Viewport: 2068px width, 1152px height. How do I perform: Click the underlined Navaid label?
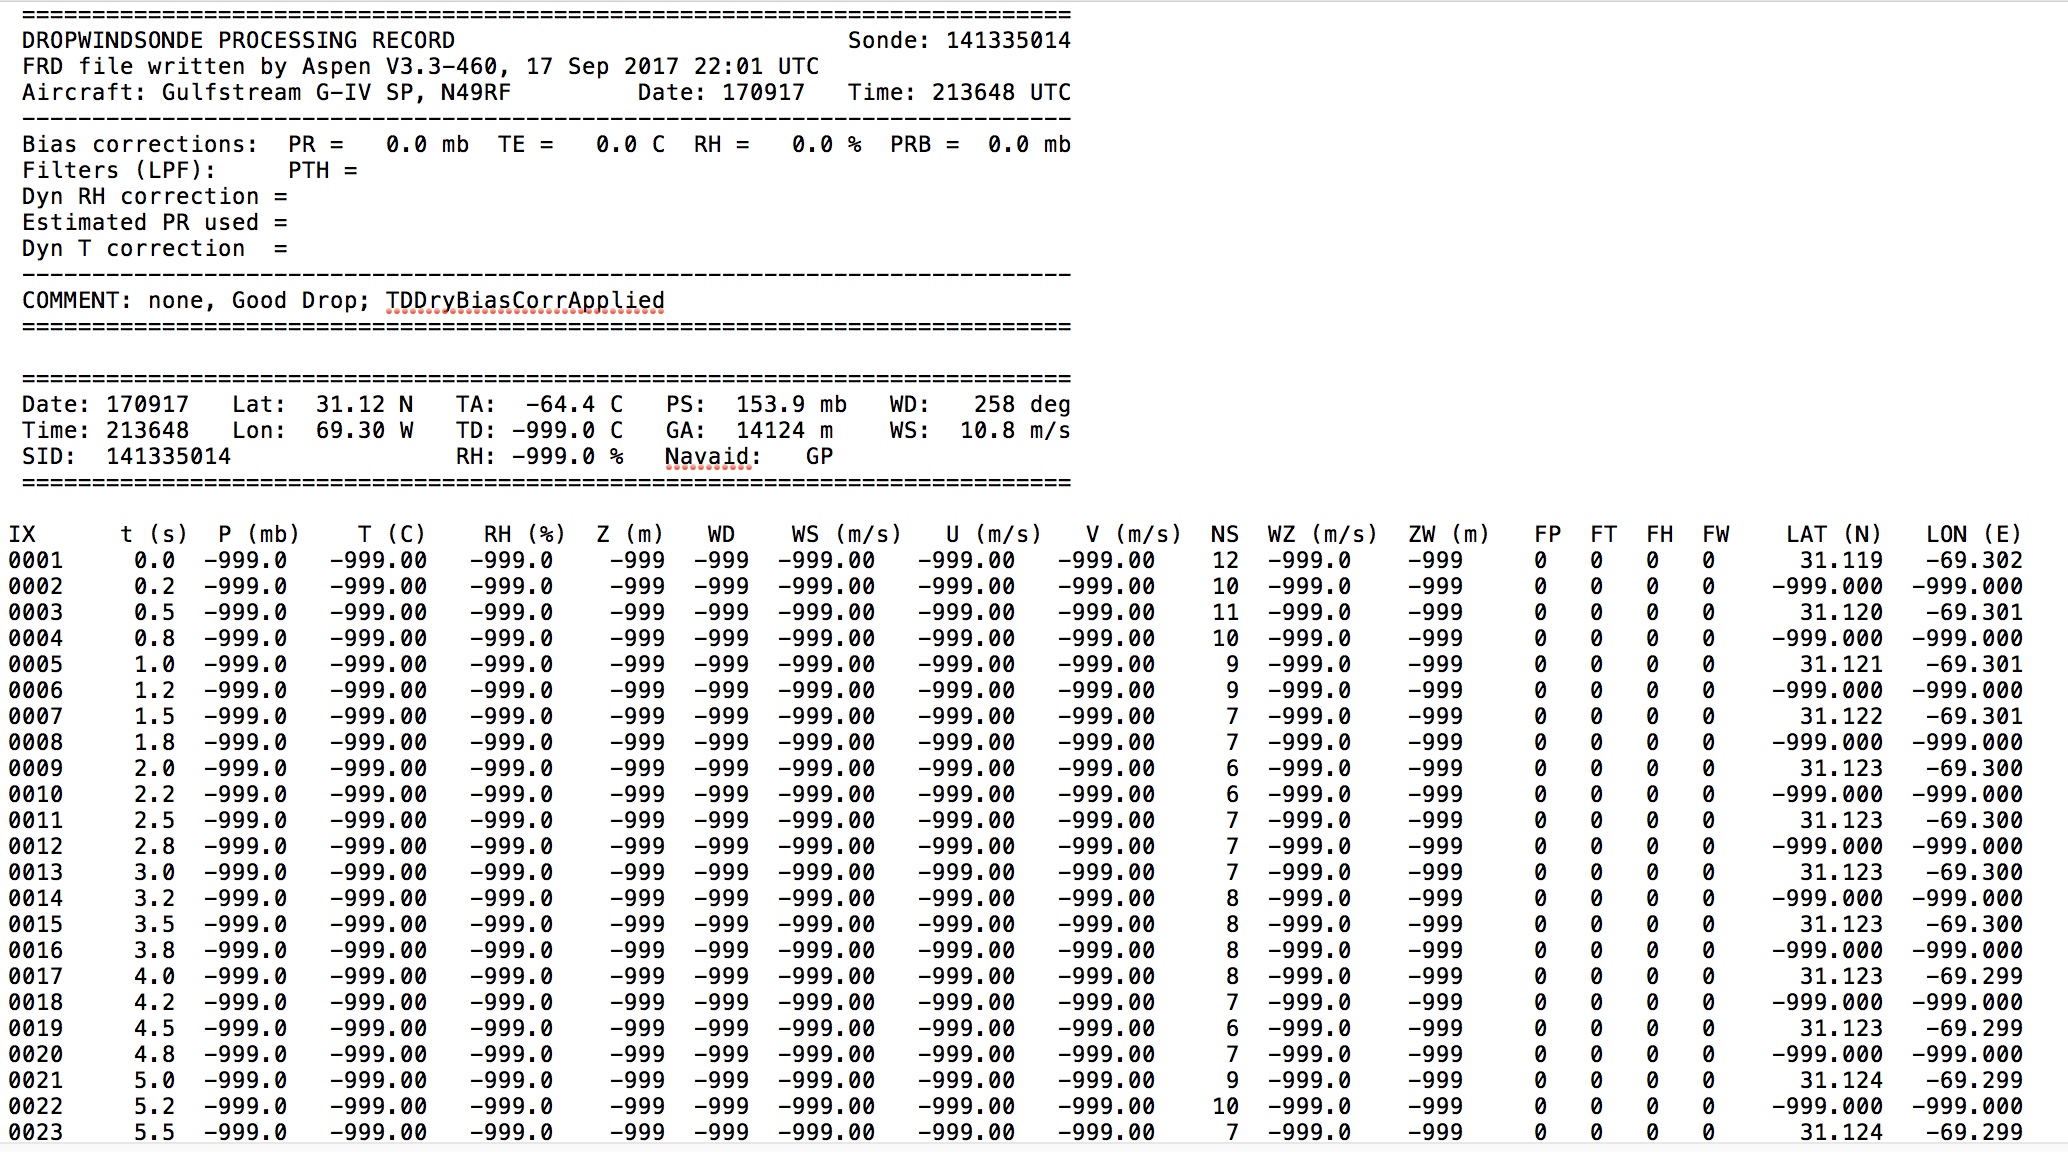707,457
